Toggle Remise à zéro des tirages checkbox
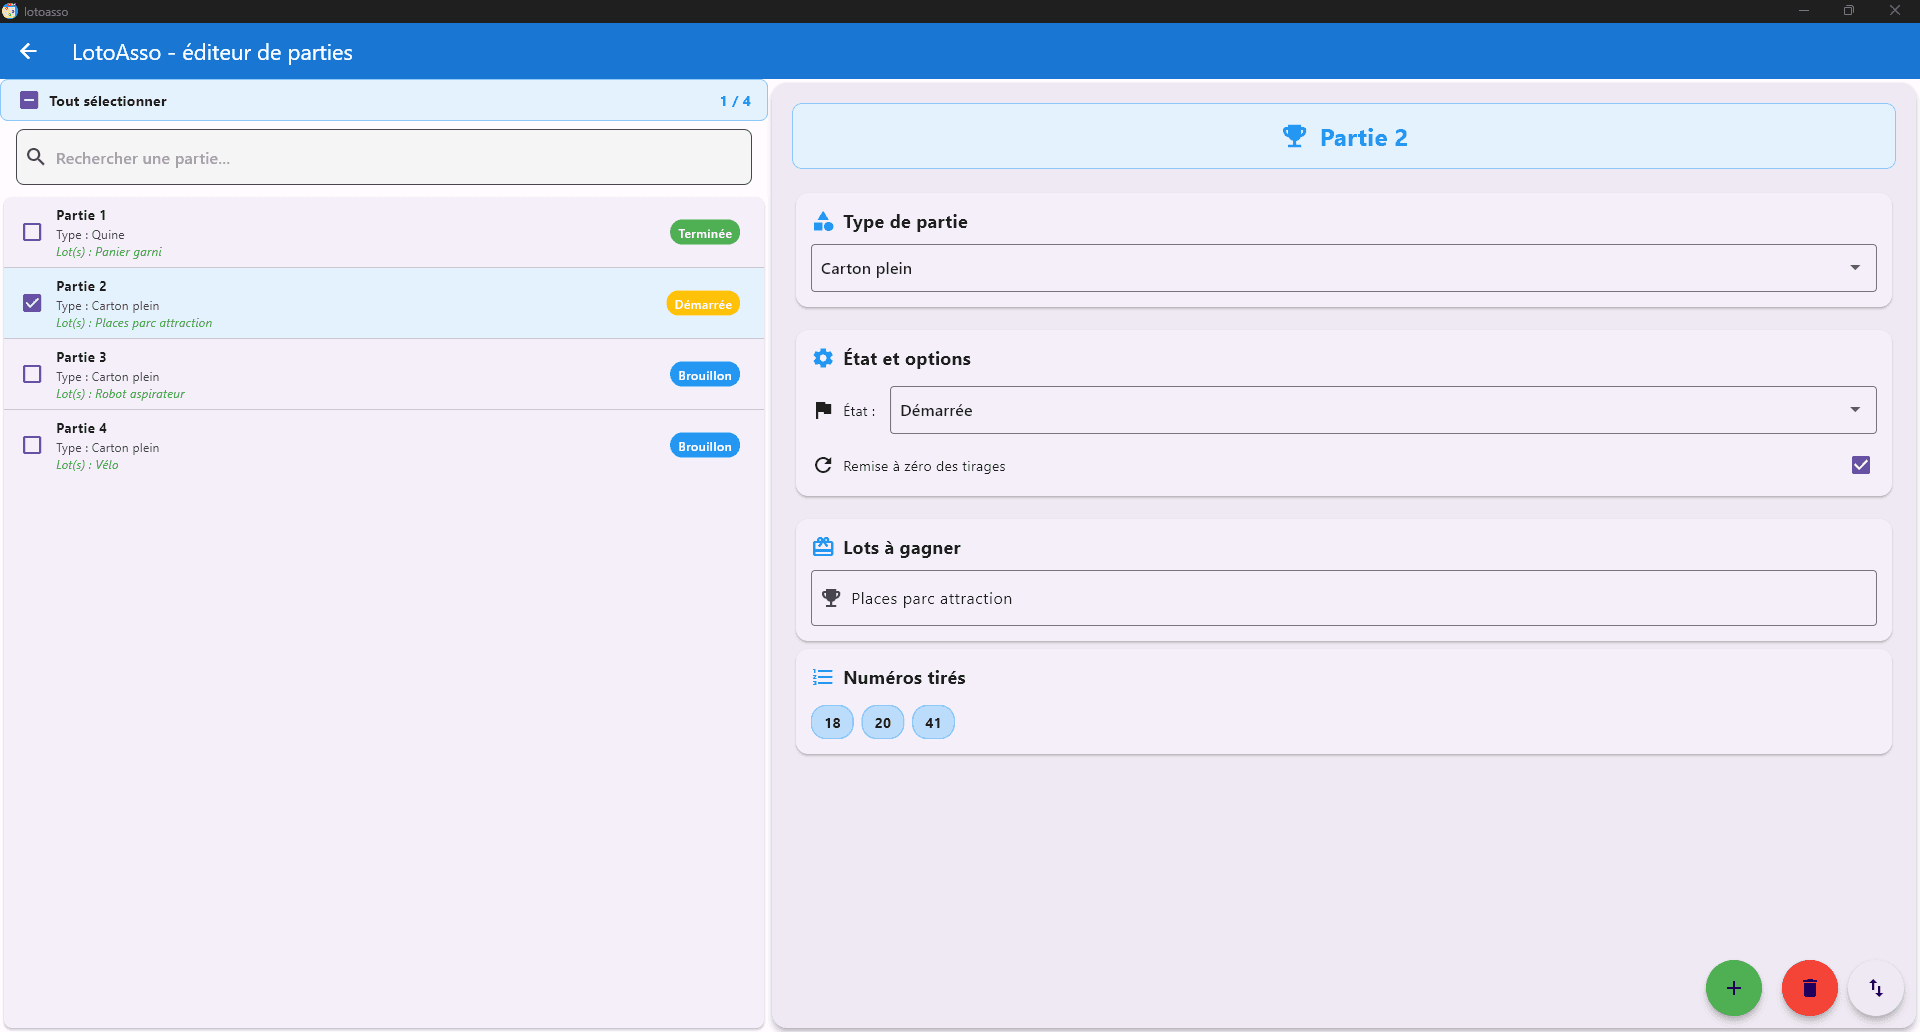This screenshot has height=1032, width=1920. [1860, 465]
